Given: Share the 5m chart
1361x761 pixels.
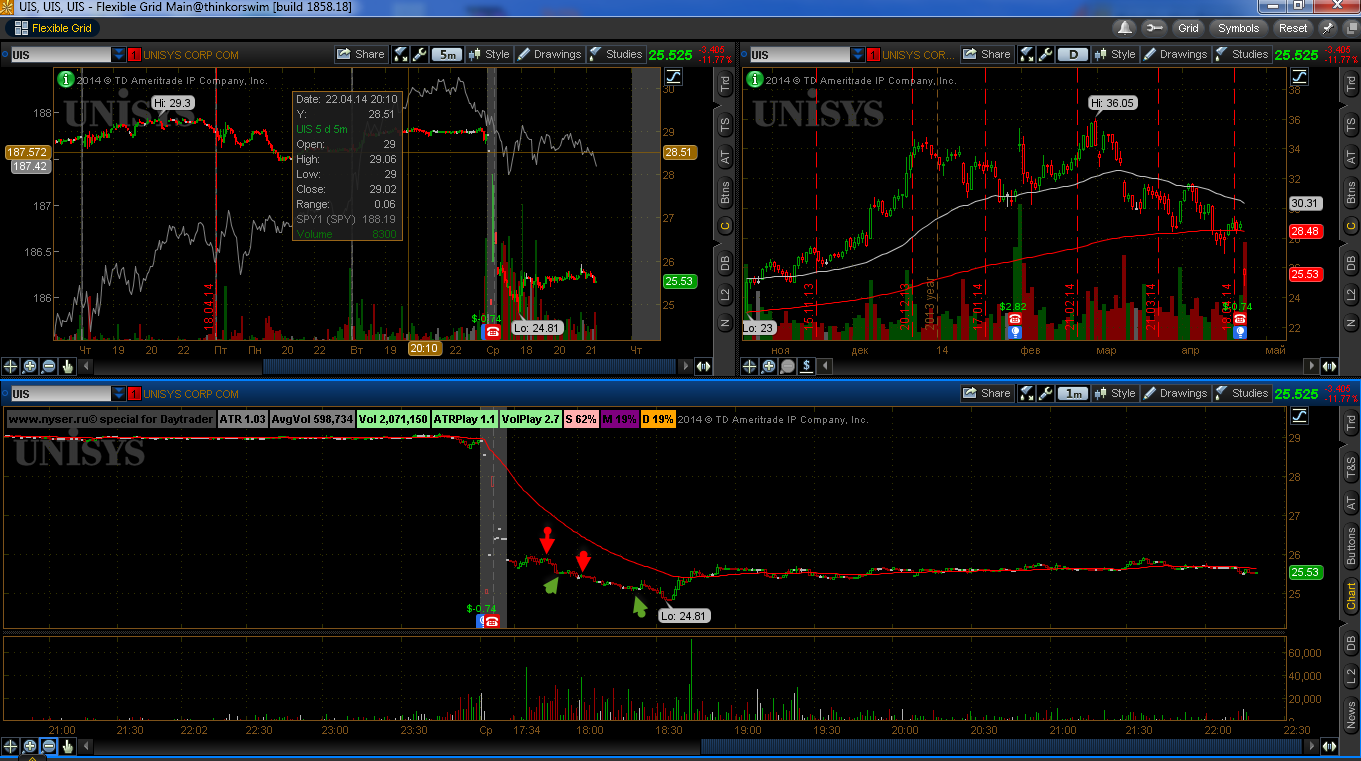Looking at the screenshot, I should 361,54.
